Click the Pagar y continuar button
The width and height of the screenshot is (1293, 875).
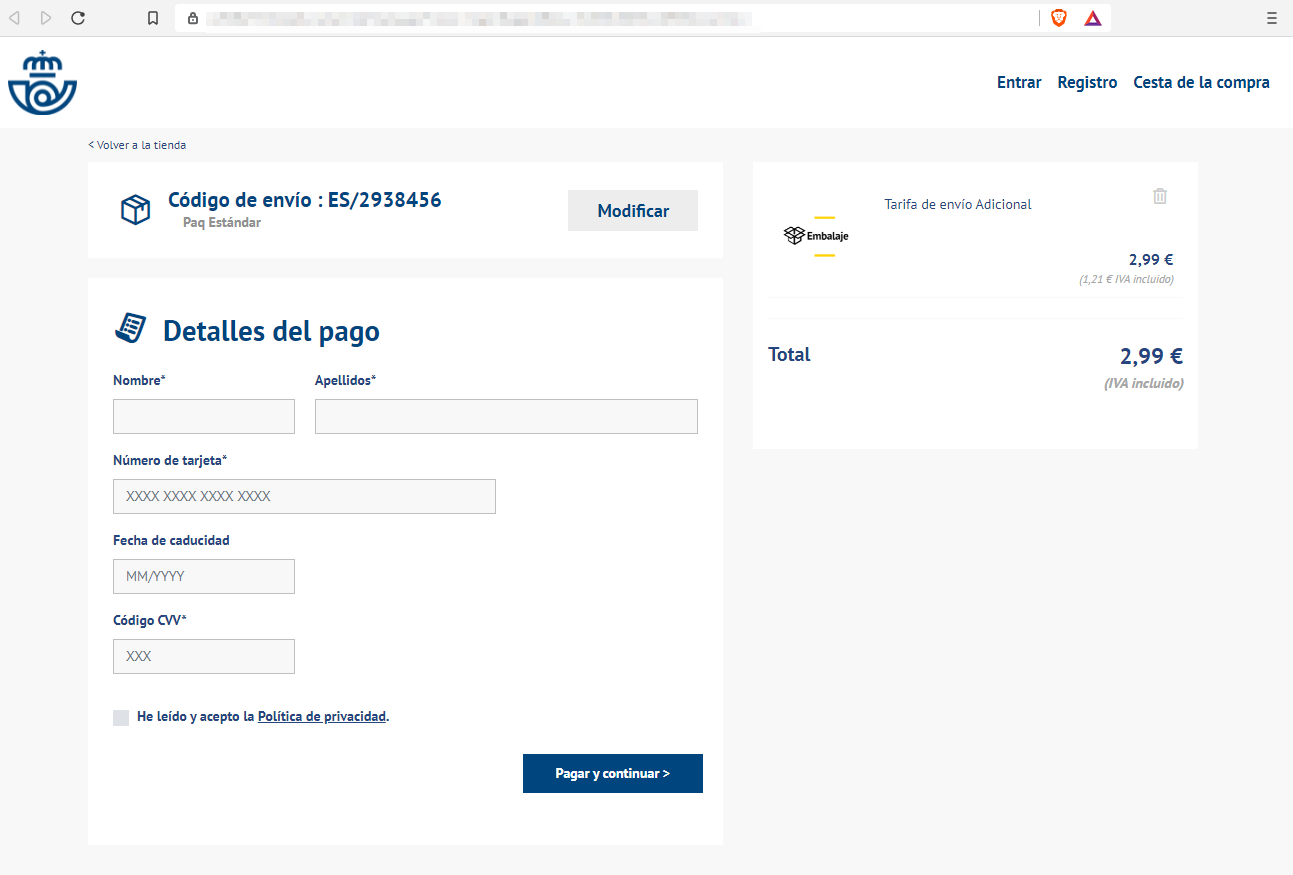coord(612,773)
